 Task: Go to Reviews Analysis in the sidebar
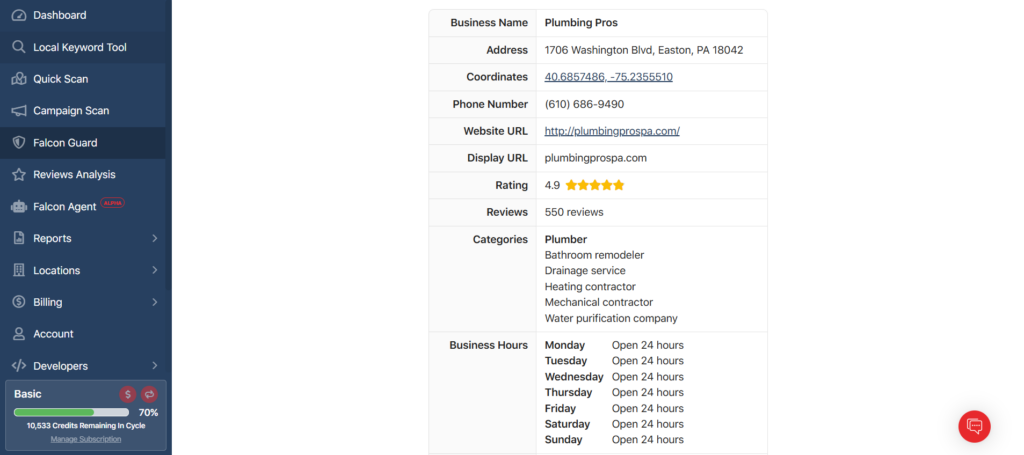(74, 175)
